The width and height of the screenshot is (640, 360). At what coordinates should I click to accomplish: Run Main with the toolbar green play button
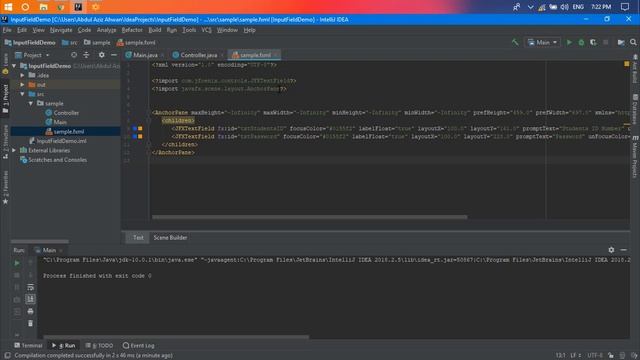(x=569, y=42)
